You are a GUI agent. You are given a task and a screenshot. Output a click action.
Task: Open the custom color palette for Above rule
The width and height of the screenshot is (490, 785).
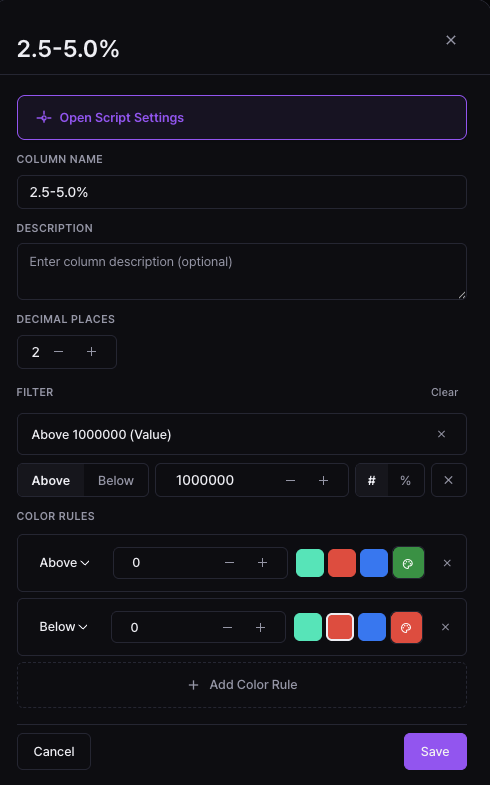tap(408, 563)
